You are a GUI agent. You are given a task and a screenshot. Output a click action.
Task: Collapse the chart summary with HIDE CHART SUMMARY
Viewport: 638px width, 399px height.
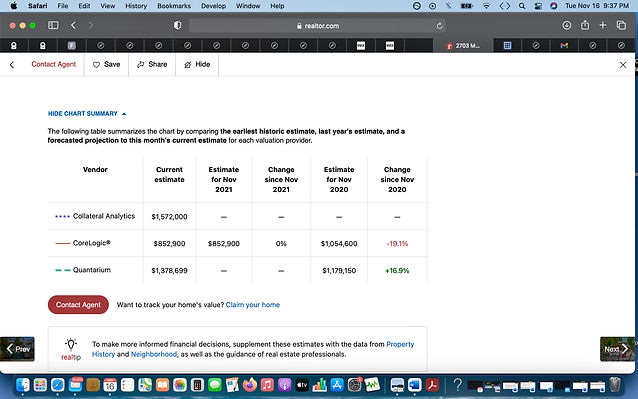(x=87, y=114)
